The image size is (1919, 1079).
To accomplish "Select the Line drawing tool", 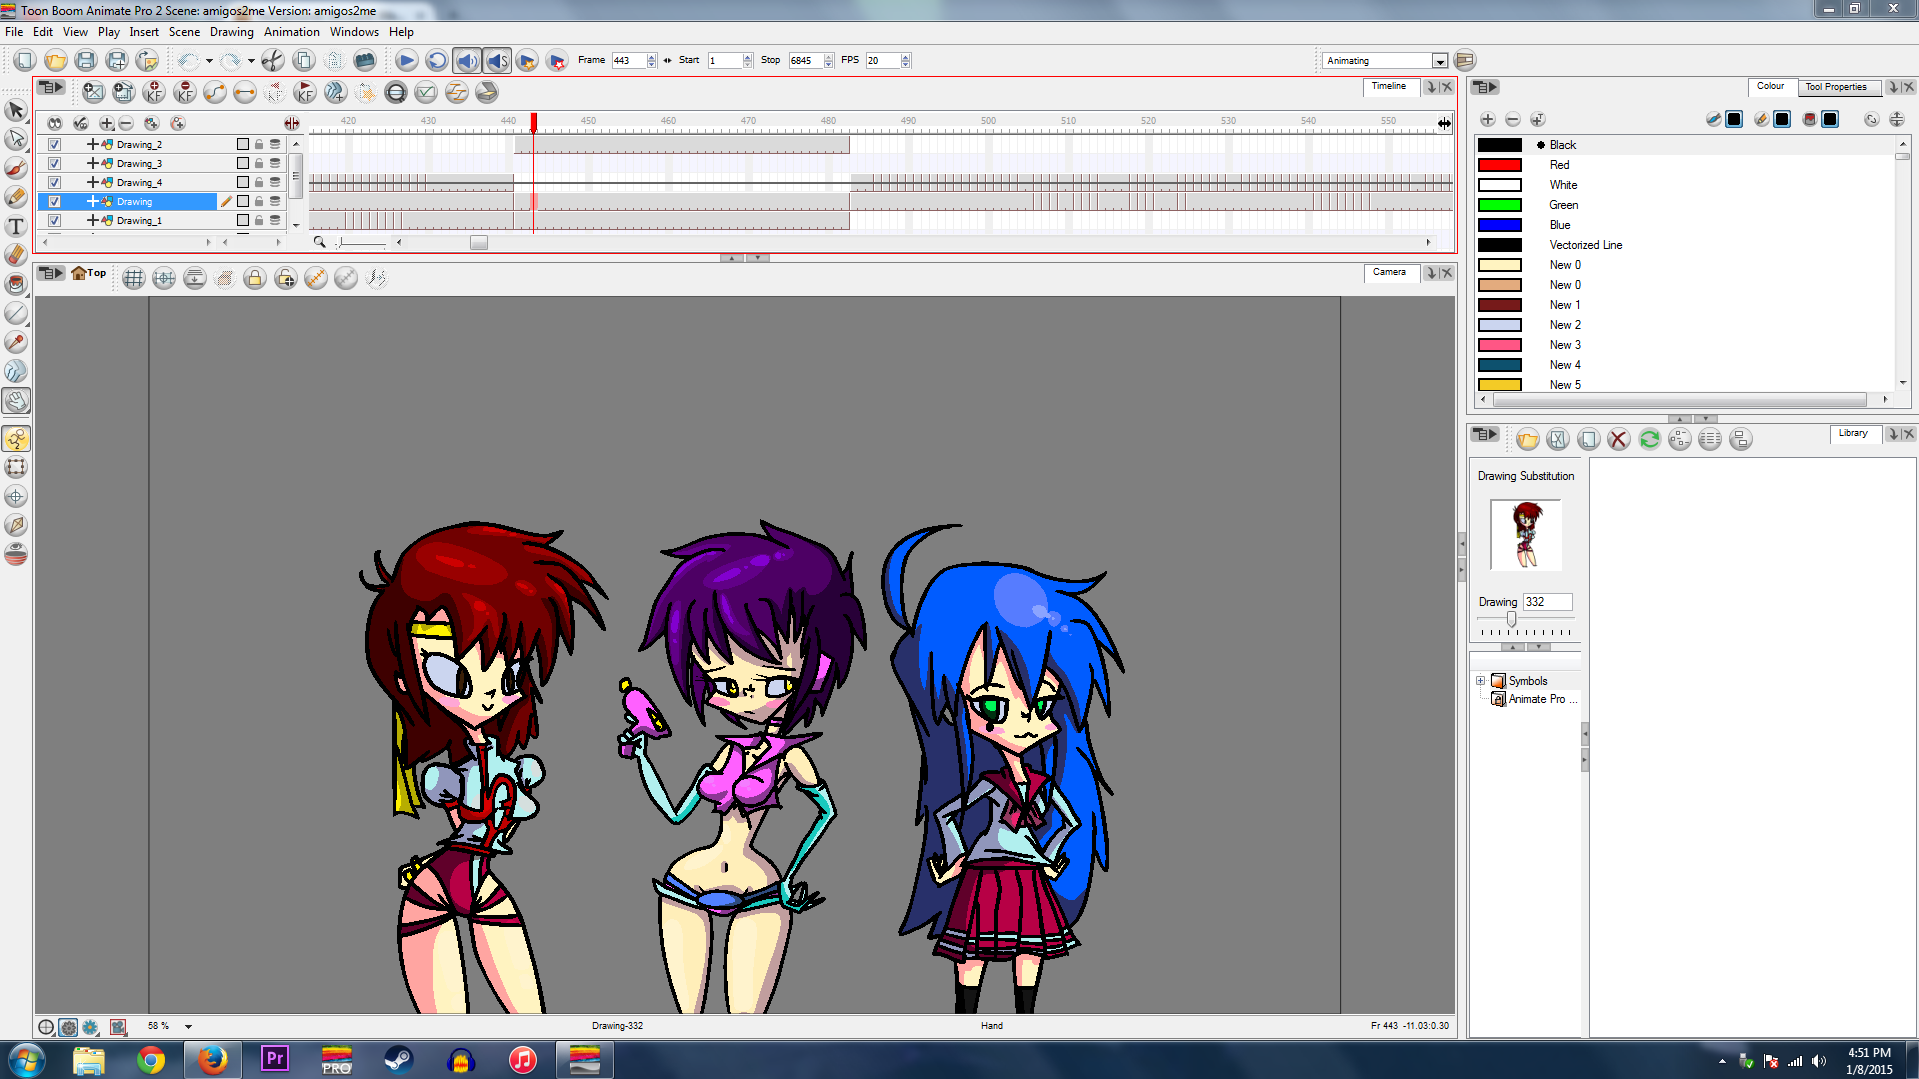I will pos(16,313).
